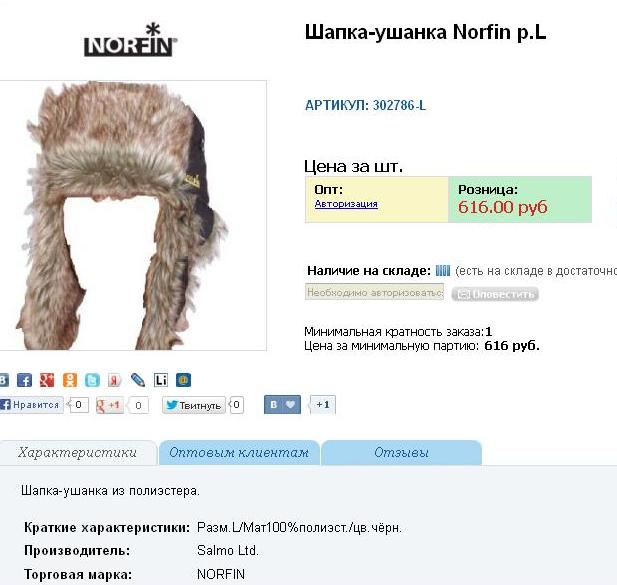Like the product with Facebook Нравится button

coord(31,405)
